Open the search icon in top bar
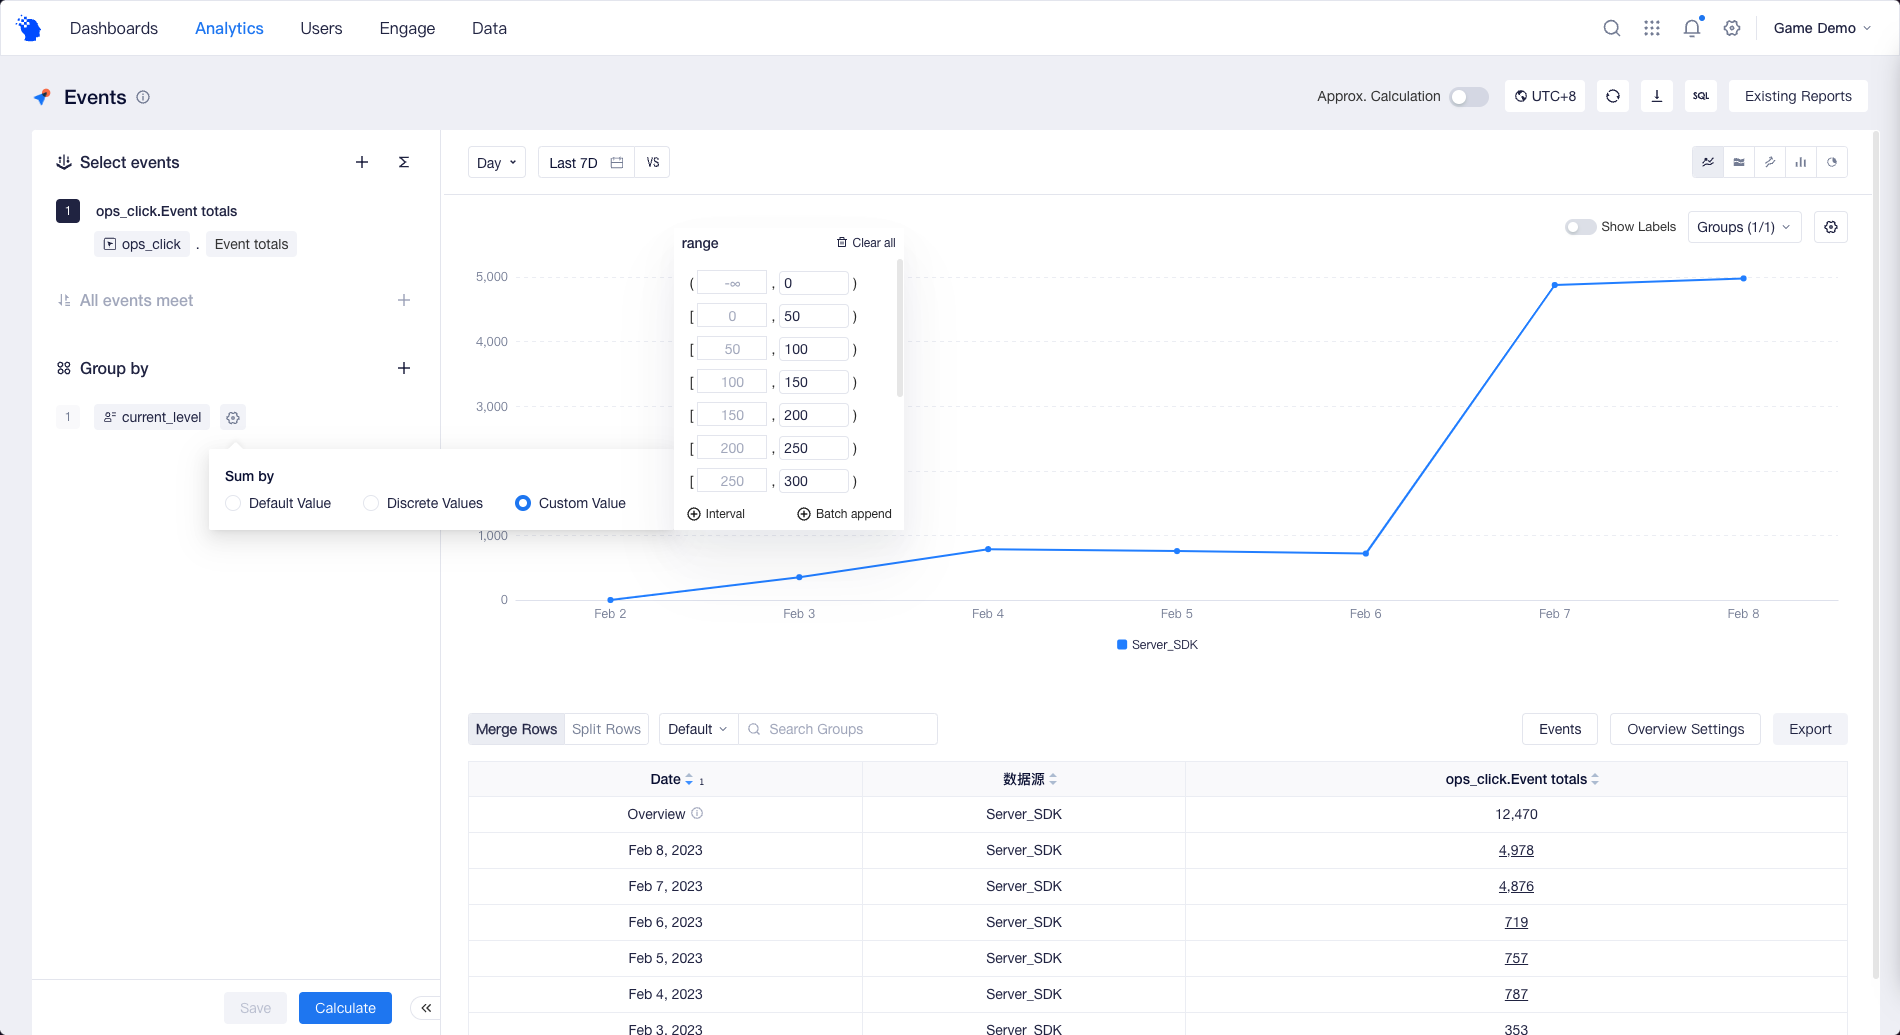1900x1035 pixels. pyautogui.click(x=1611, y=28)
